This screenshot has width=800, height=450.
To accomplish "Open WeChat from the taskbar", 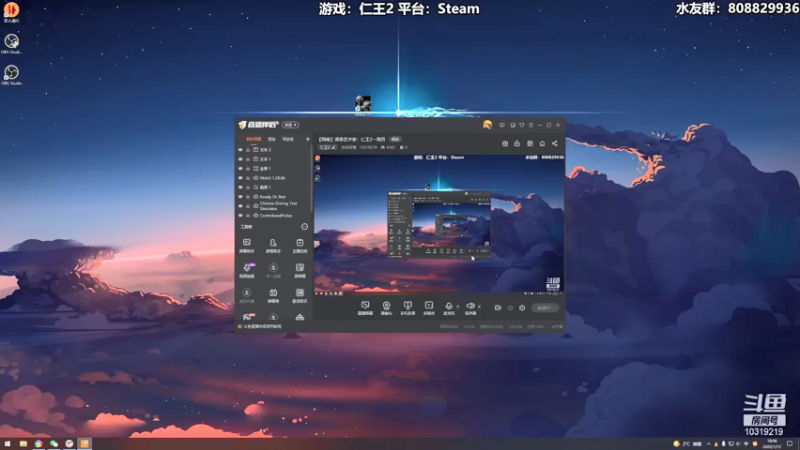I will (x=54, y=444).
